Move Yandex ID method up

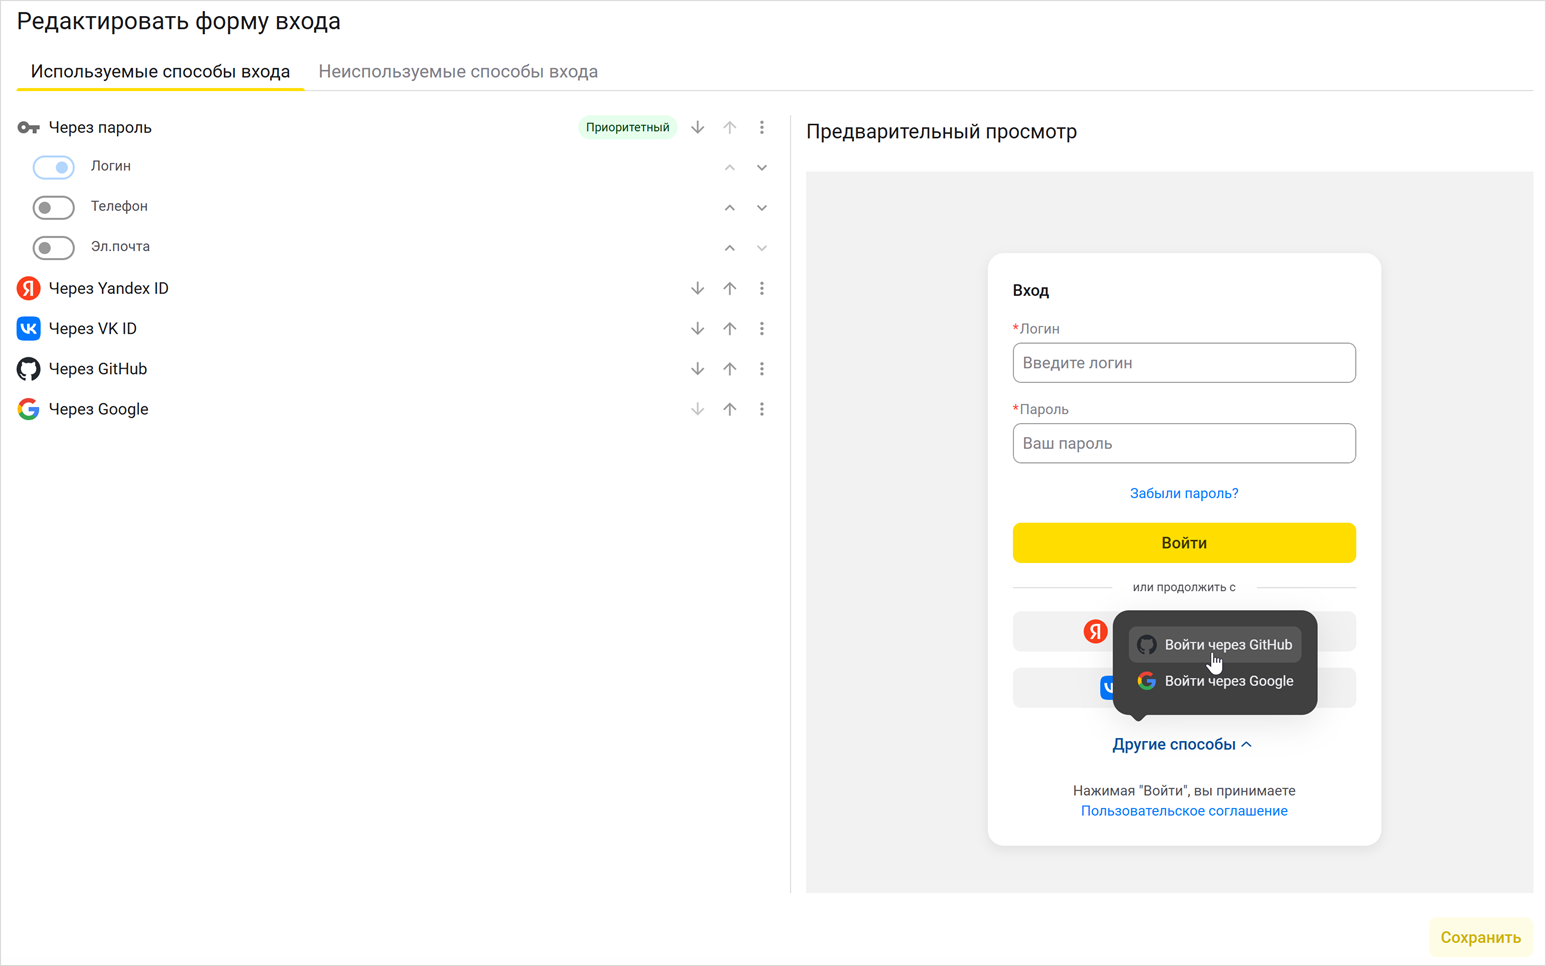tap(730, 288)
